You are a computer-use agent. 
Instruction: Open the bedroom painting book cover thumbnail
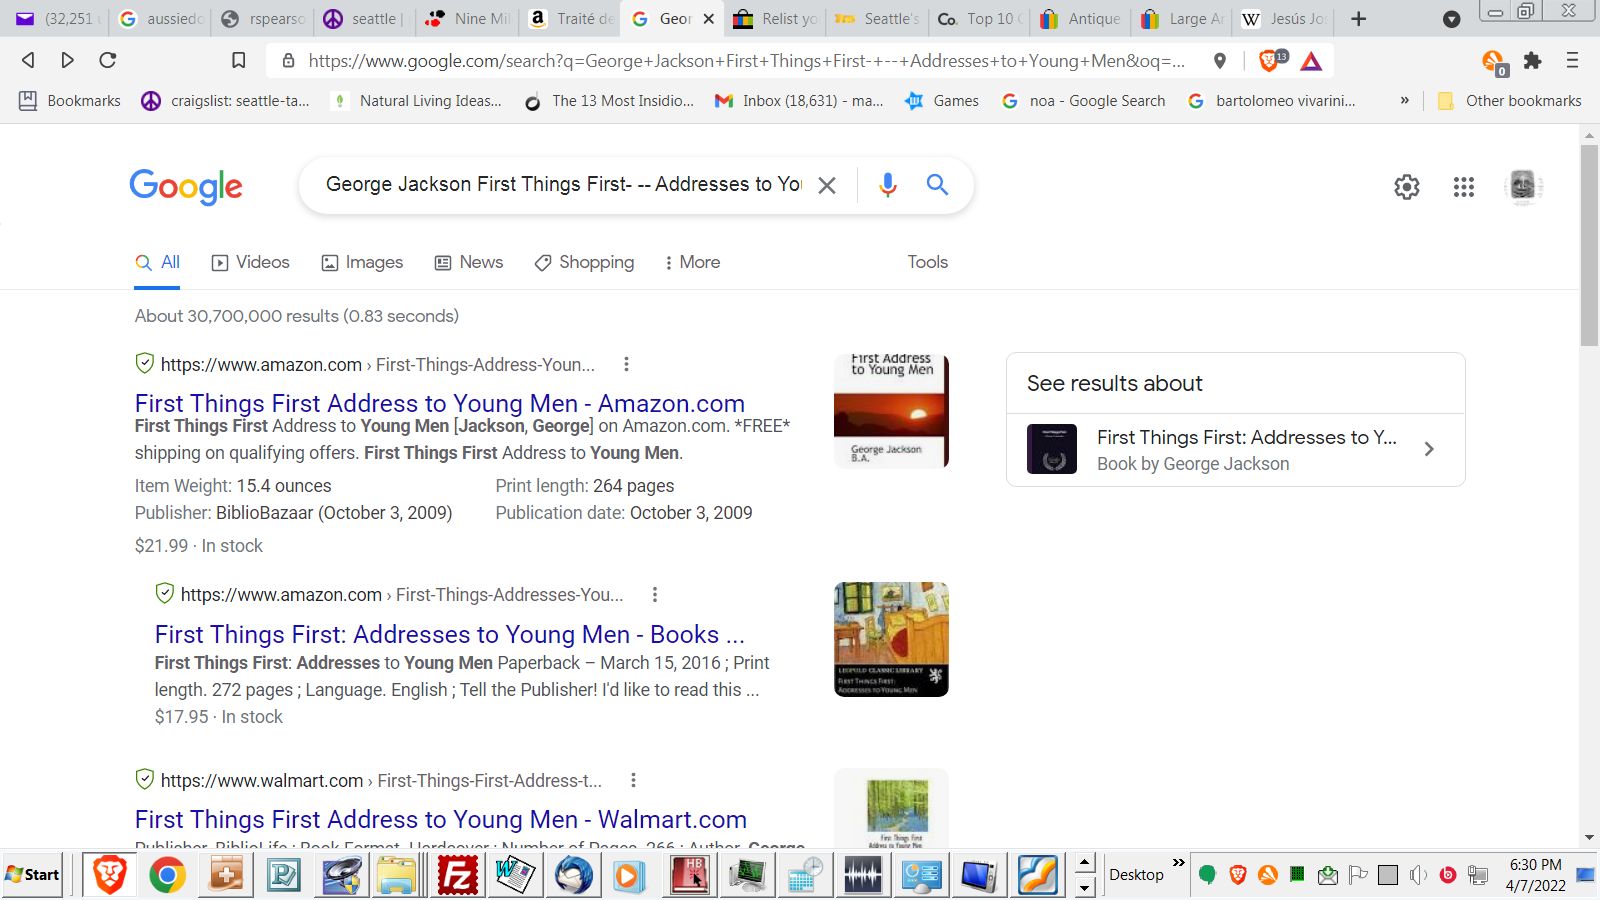(x=891, y=639)
